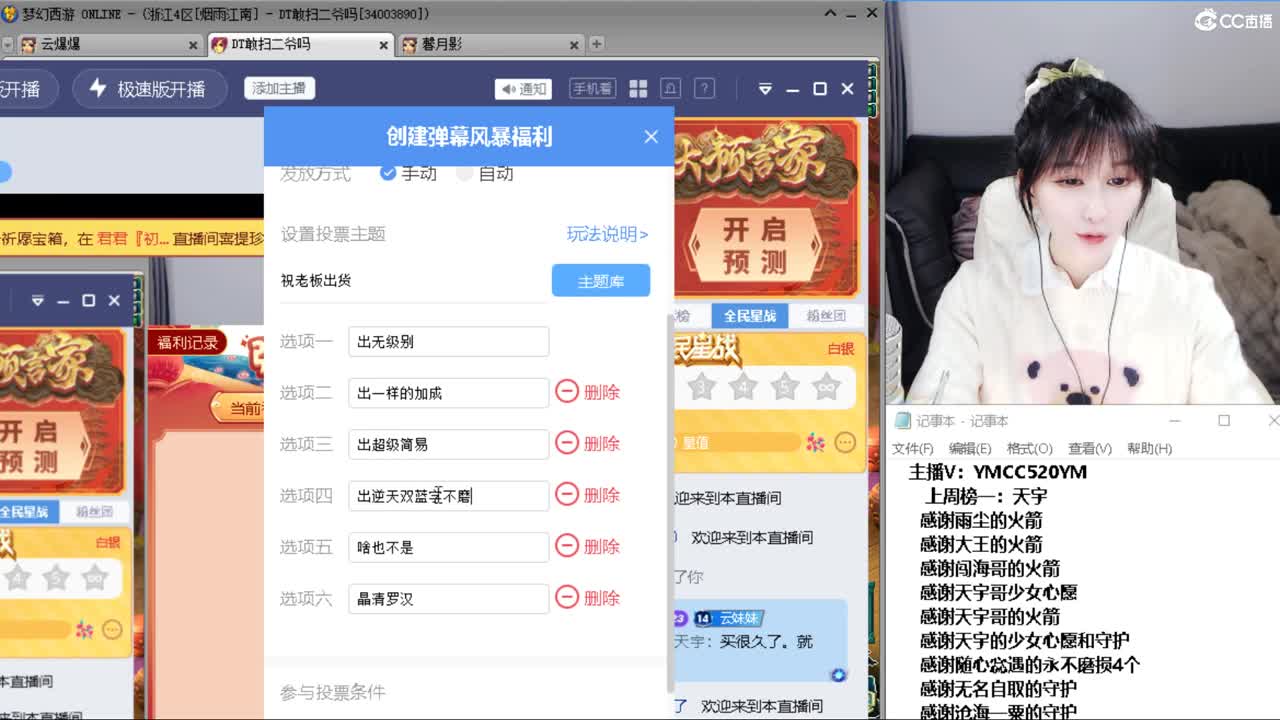The width and height of the screenshot is (1280, 720).
Task: Delete option four via red minus icon
Action: (567, 494)
